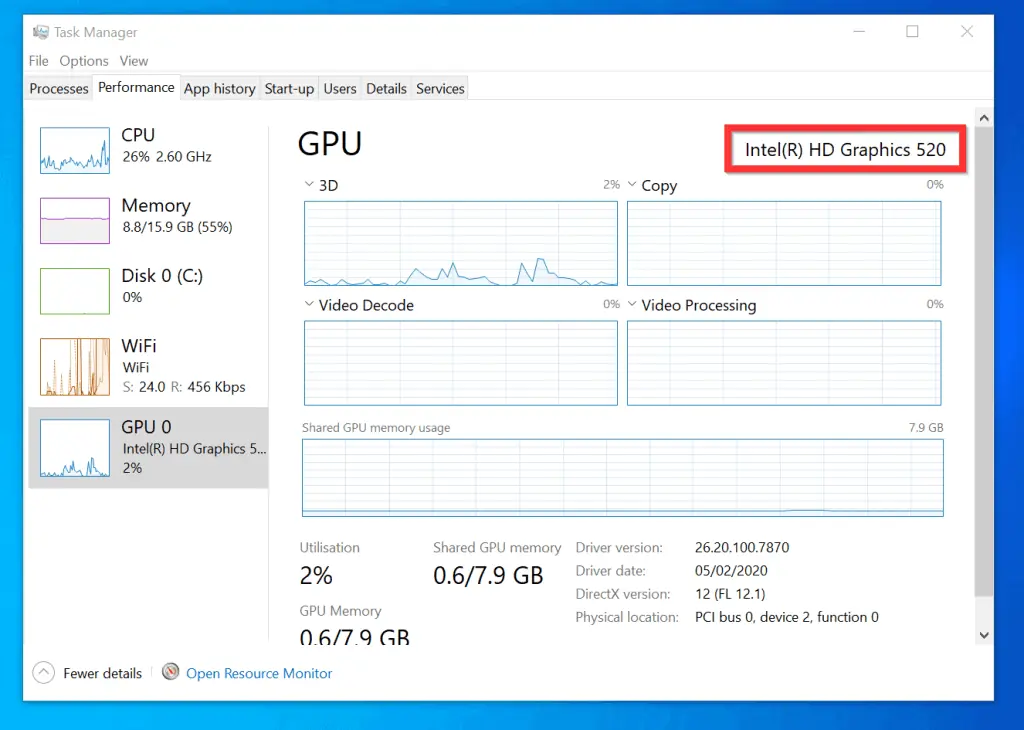The image size is (1024, 730).
Task: Click the circular chevron beside Fewer details
Action: click(x=43, y=673)
